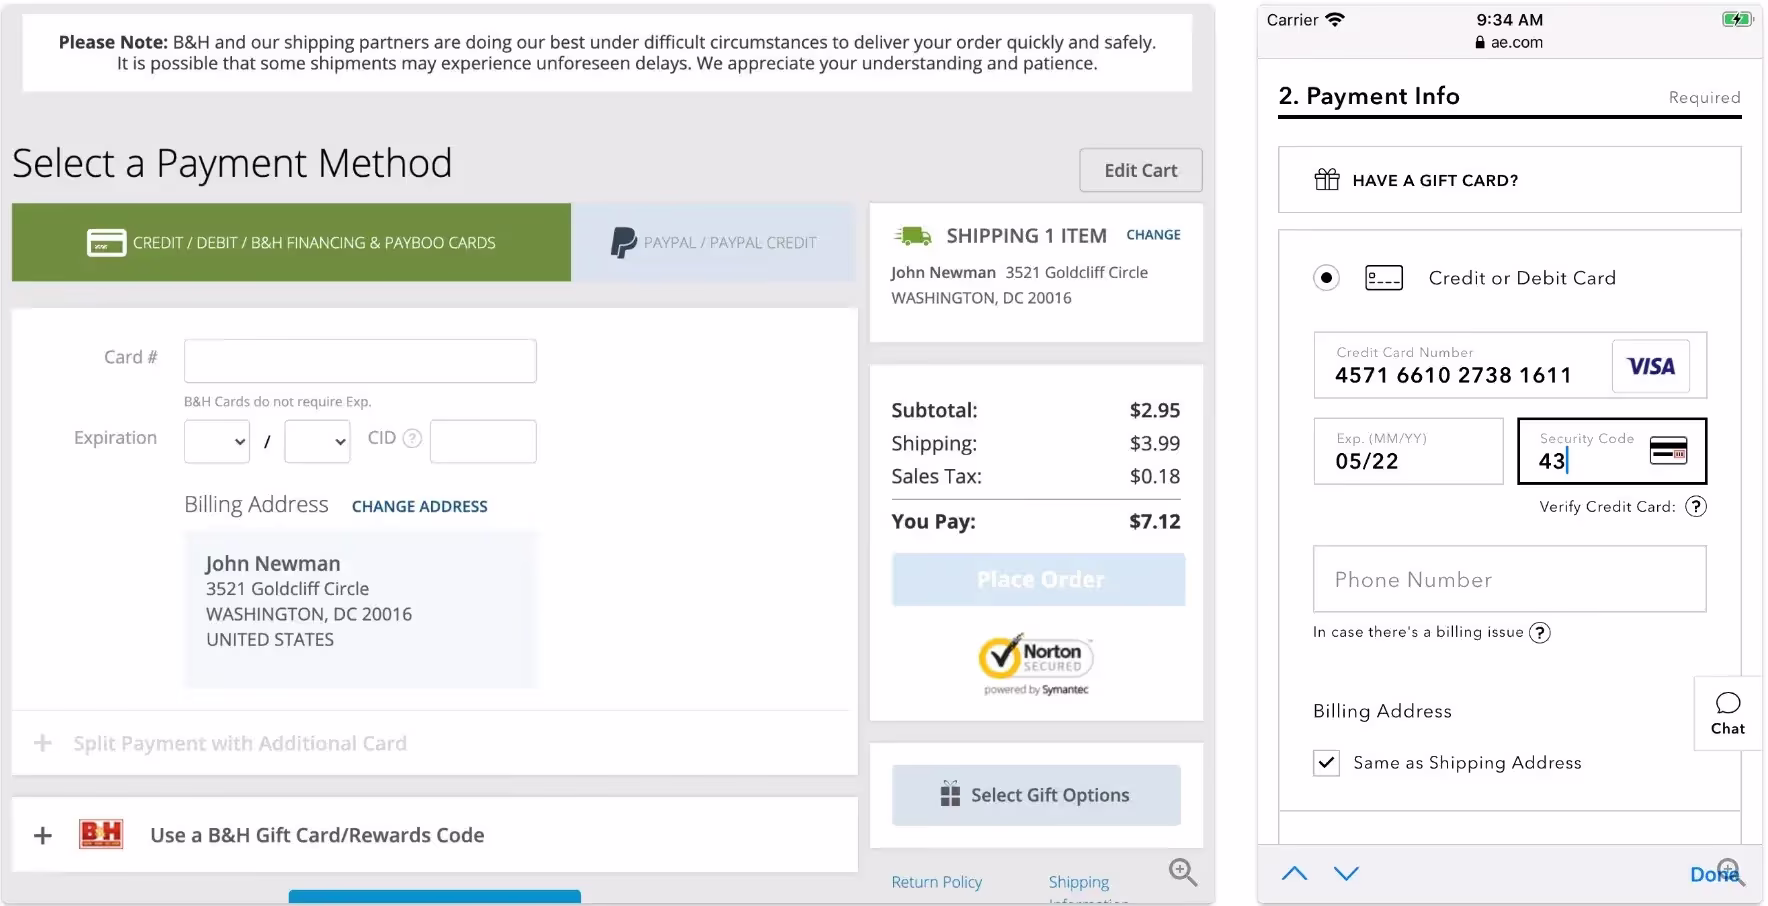Viewport: 1768px width, 906px height.
Task: Click the Edit Cart button
Action: coord(1140,171)
